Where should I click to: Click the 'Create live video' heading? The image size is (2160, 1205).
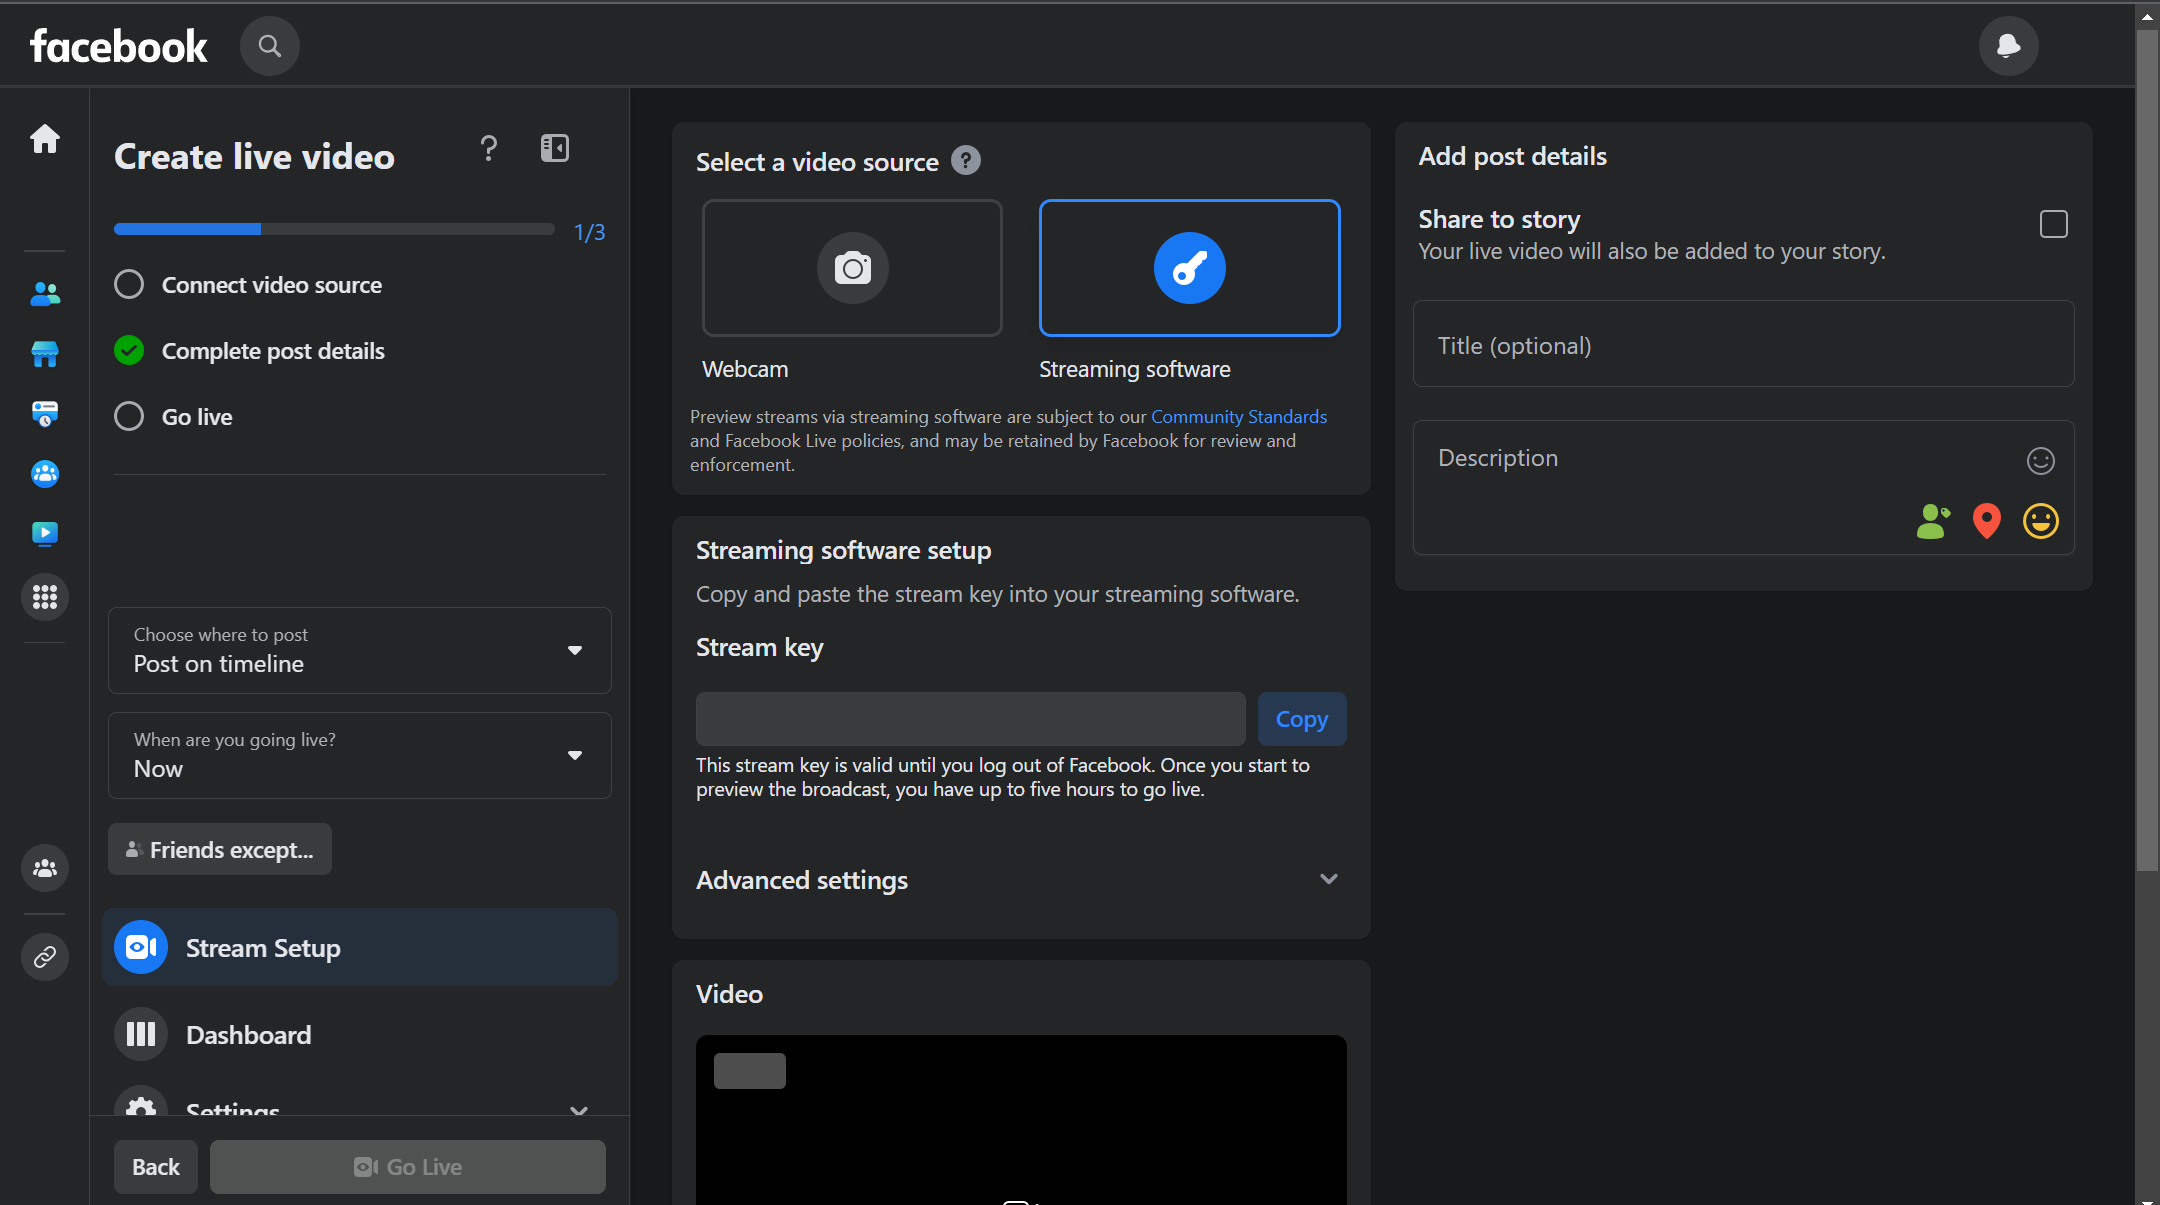click(254, 156)
